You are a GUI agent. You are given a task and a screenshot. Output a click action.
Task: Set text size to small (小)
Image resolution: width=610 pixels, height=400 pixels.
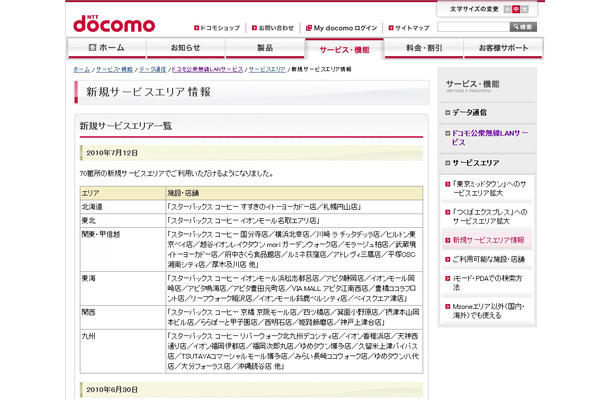tap(507, 9)
